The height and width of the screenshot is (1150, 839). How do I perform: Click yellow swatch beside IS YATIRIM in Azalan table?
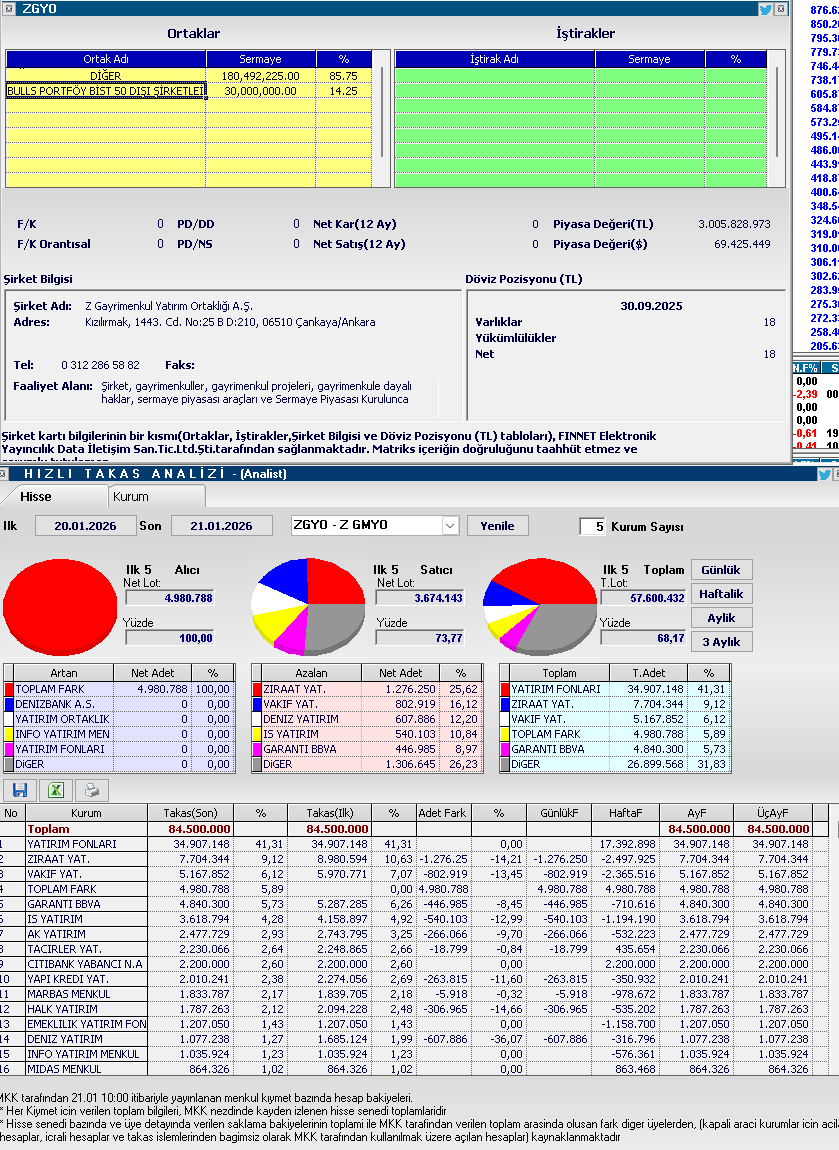coord(257,734)
